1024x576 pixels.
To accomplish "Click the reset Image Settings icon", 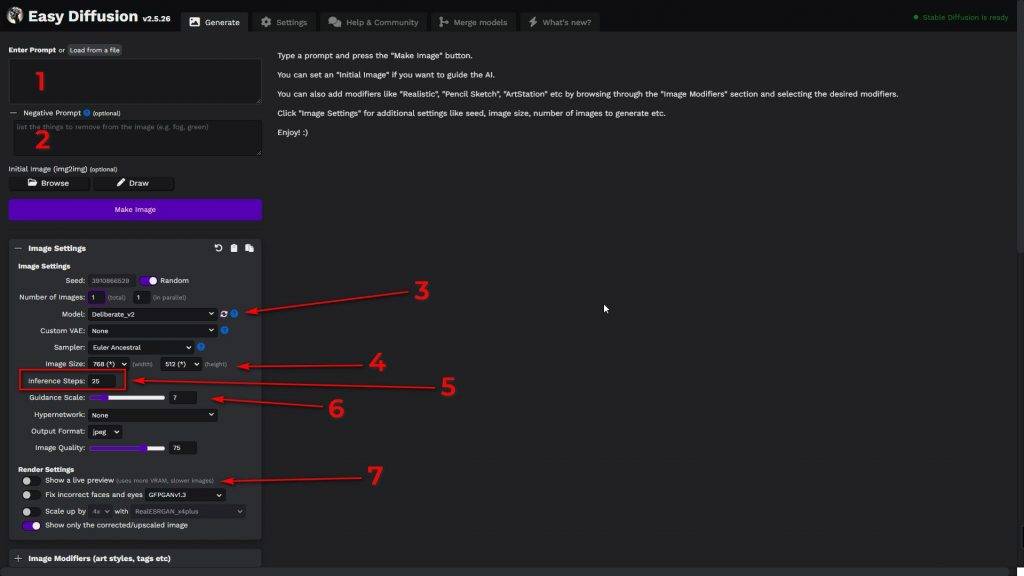I will coord(219,248).
